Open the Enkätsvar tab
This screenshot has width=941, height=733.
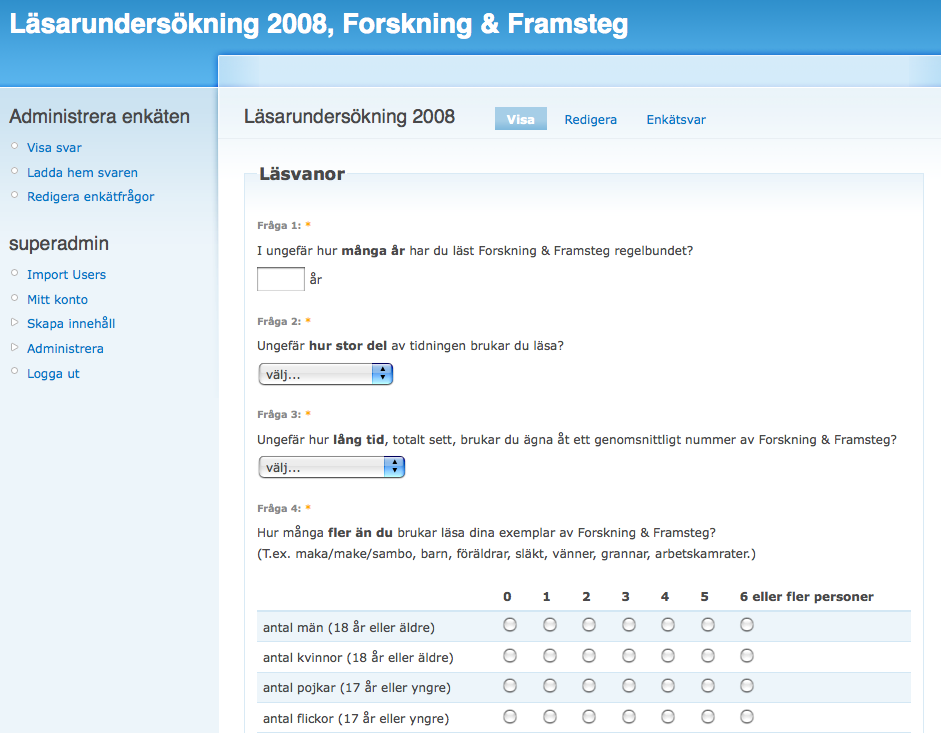click(676, 119)
